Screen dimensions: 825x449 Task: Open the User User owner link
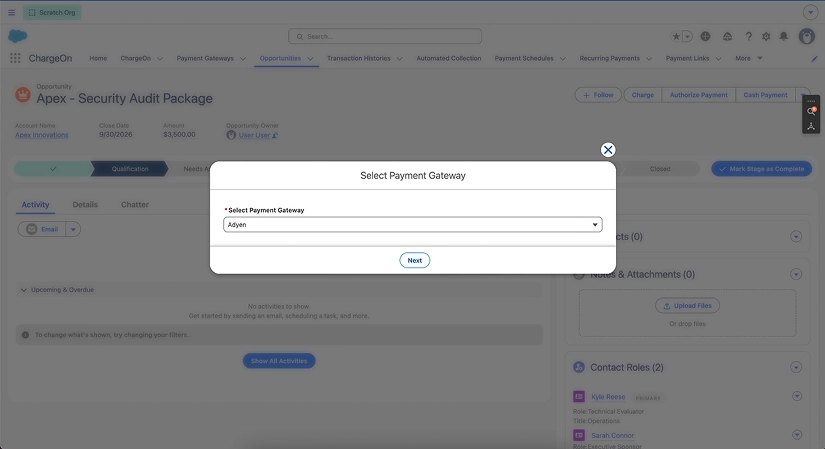254,135
